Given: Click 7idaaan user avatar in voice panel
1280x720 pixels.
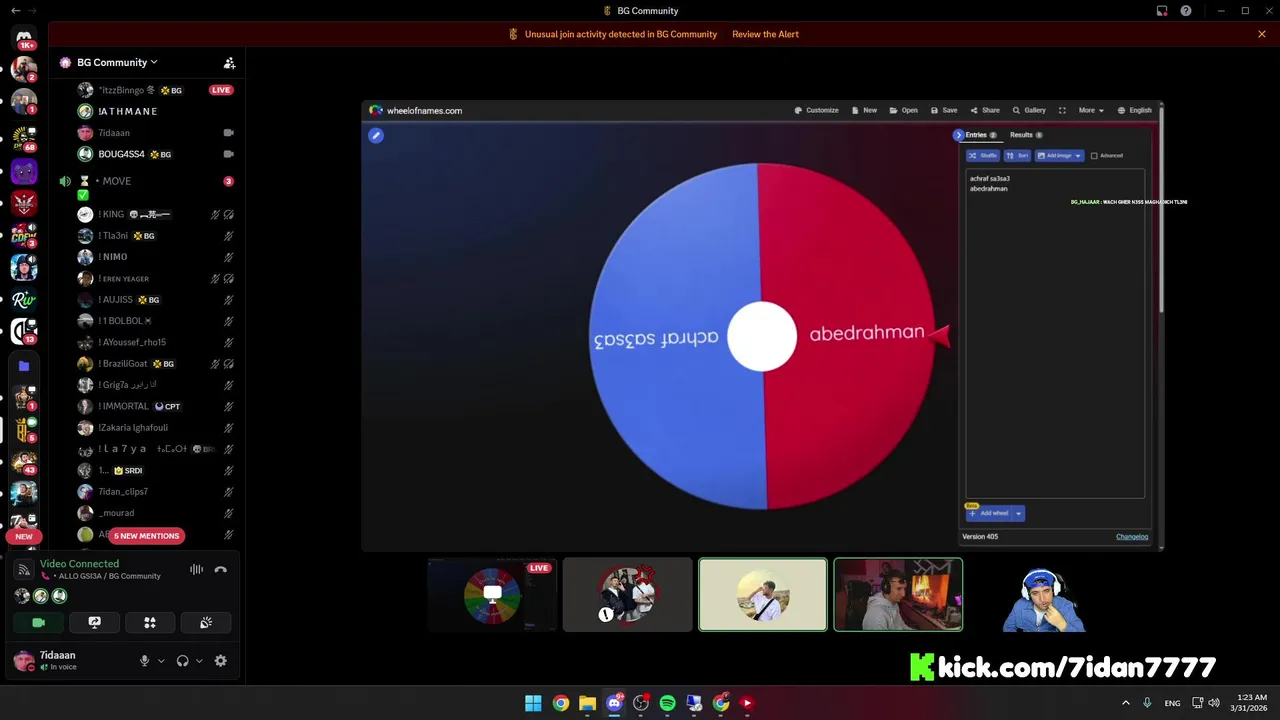Looking at the screenshot, I should (23, 660).
